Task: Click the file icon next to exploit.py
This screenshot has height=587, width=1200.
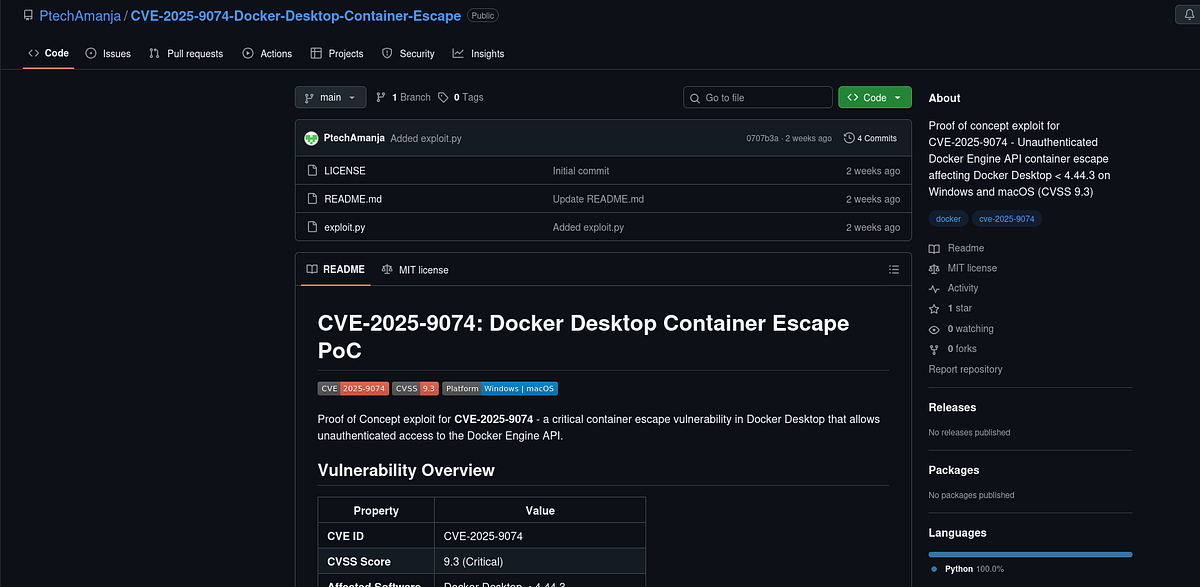Action: (312, 227)
